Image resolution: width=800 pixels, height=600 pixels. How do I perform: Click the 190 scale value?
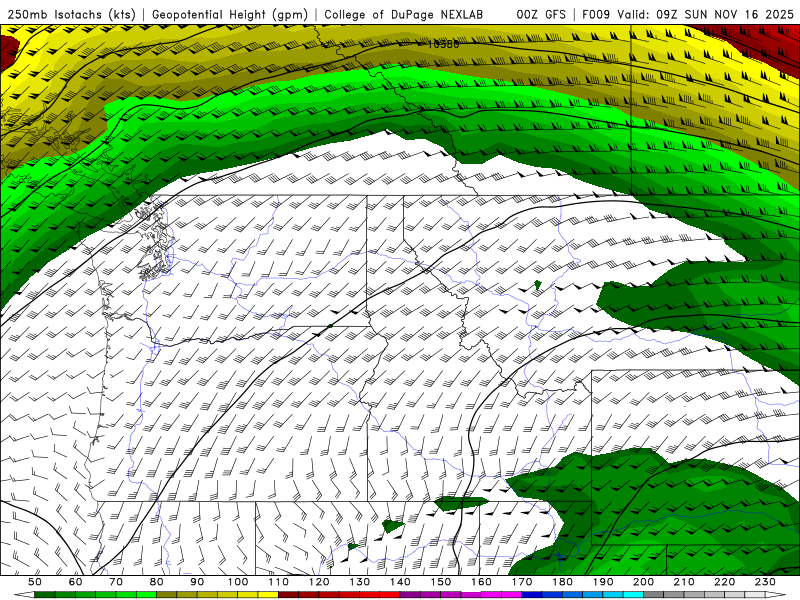click(x=603, y=582)
